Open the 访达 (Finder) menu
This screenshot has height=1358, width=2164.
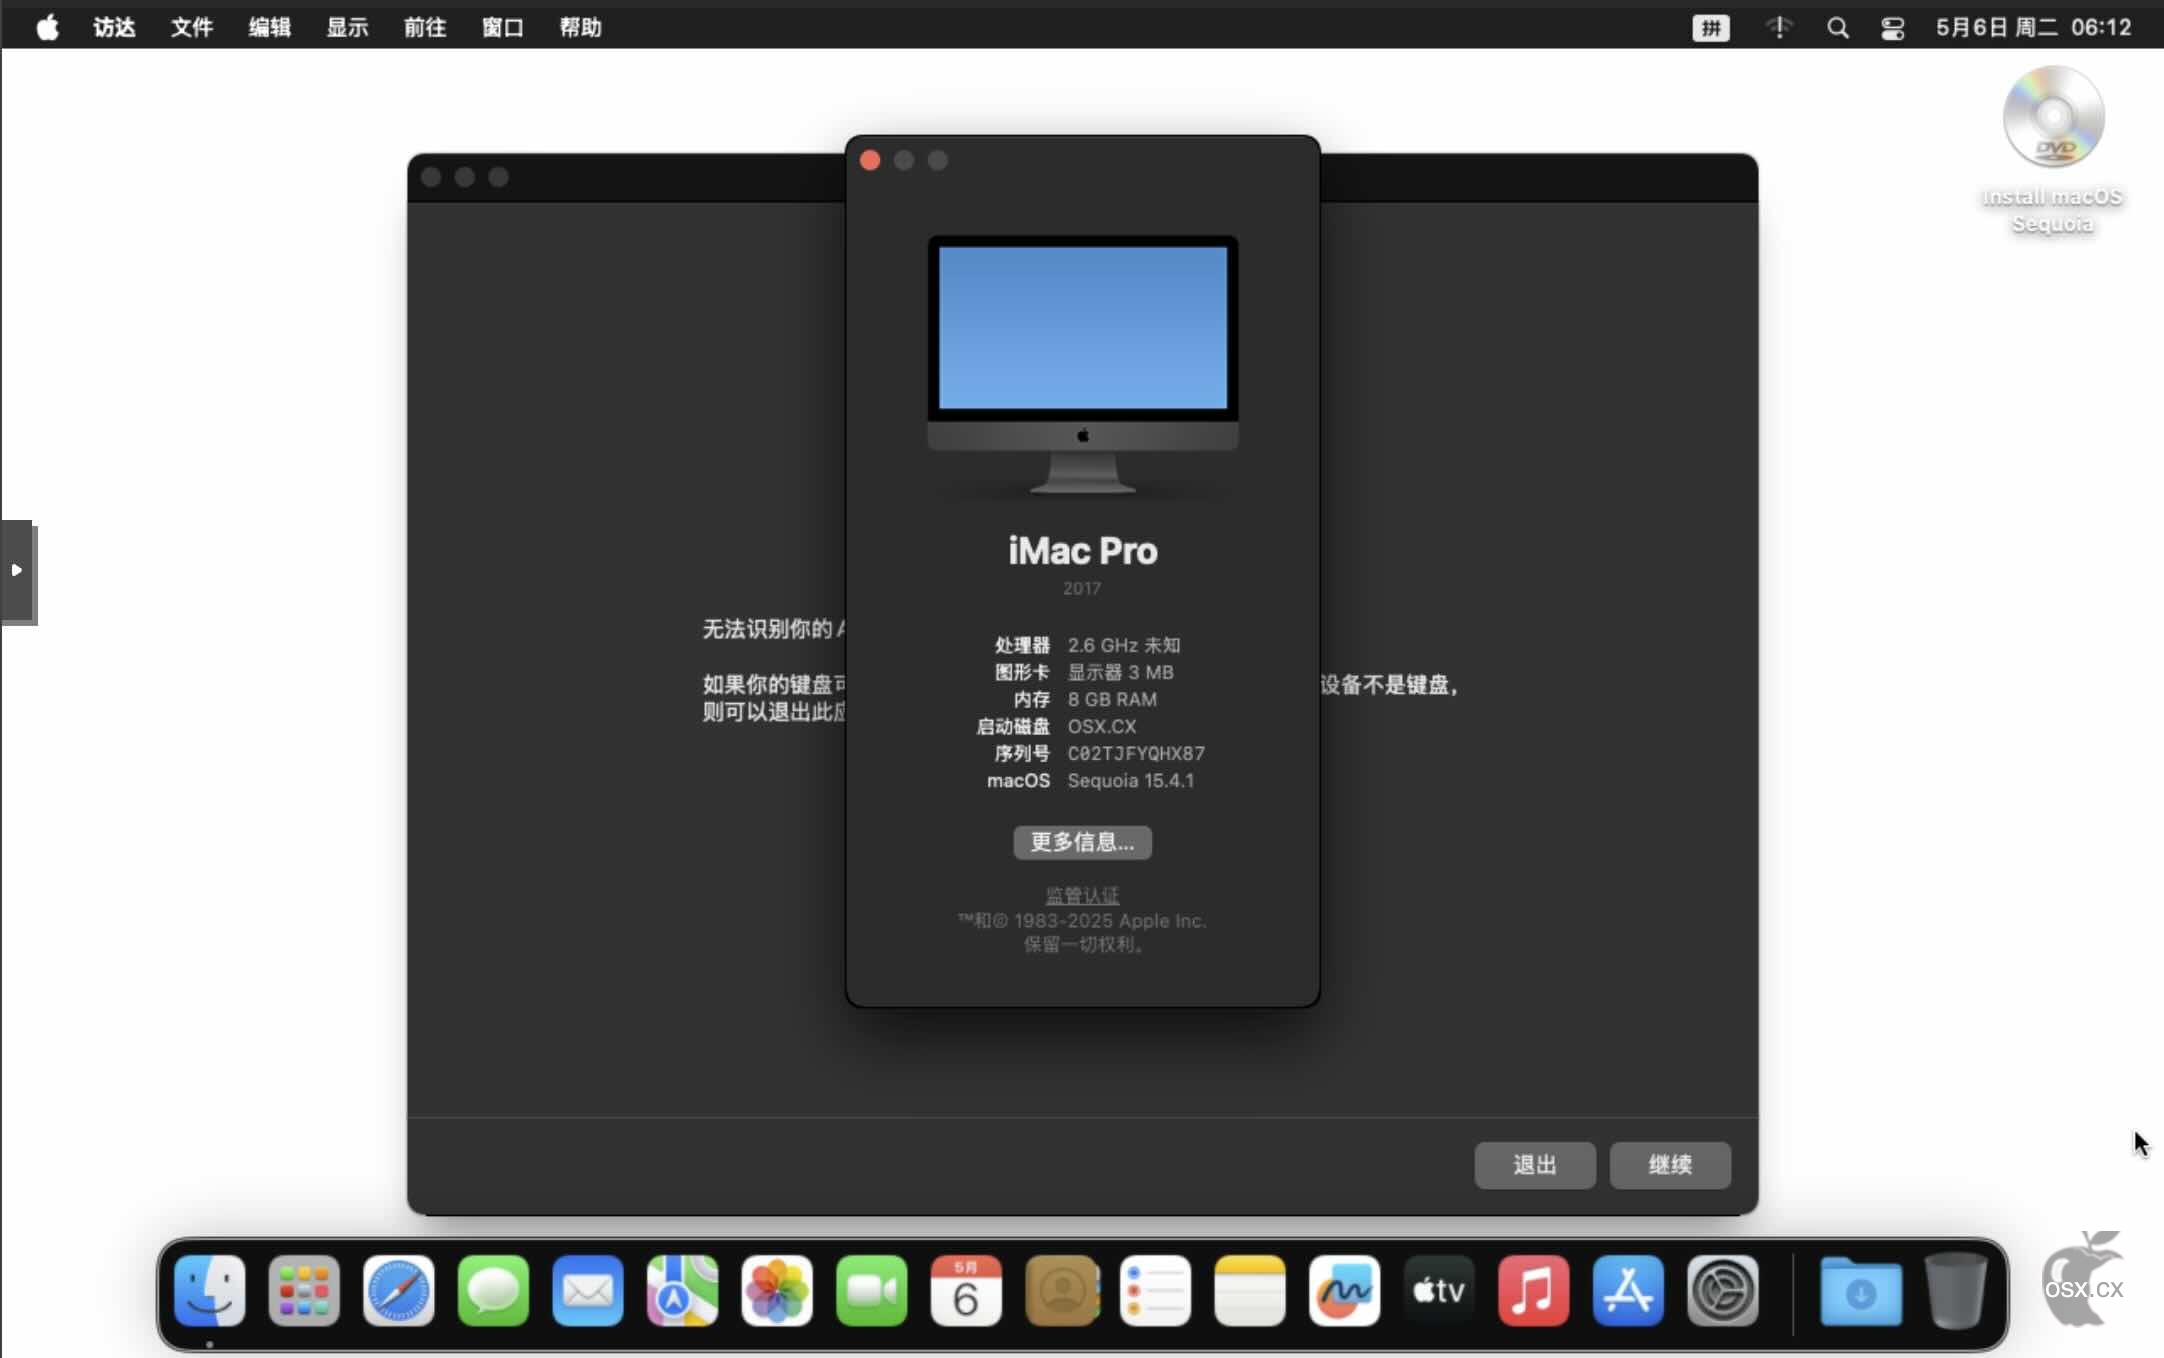pos(114,27)
